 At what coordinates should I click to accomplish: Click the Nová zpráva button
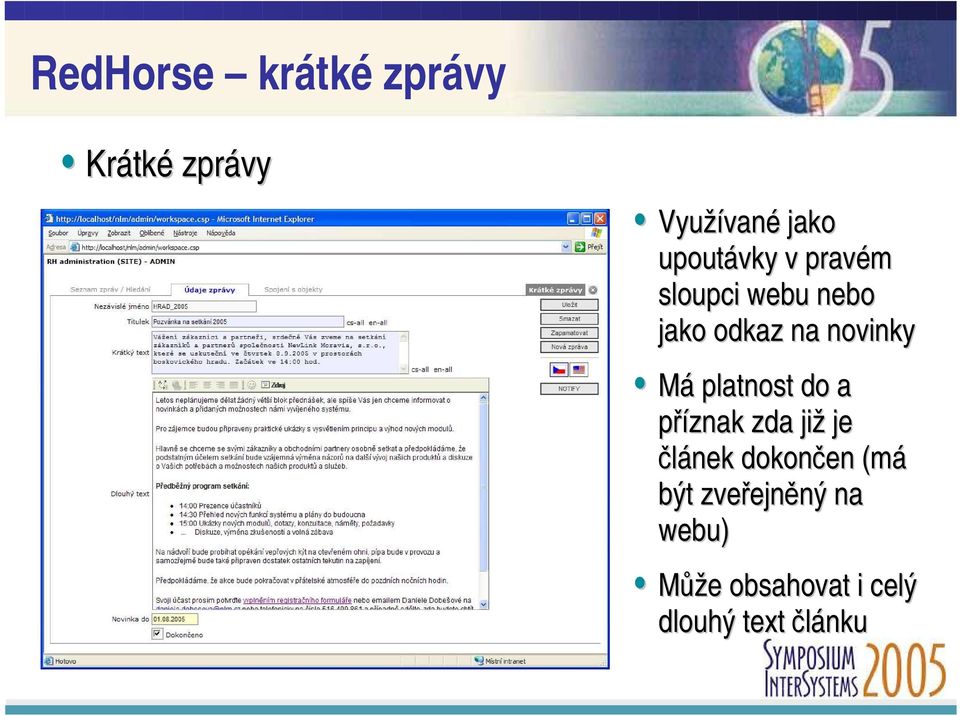tap(569, 347)
